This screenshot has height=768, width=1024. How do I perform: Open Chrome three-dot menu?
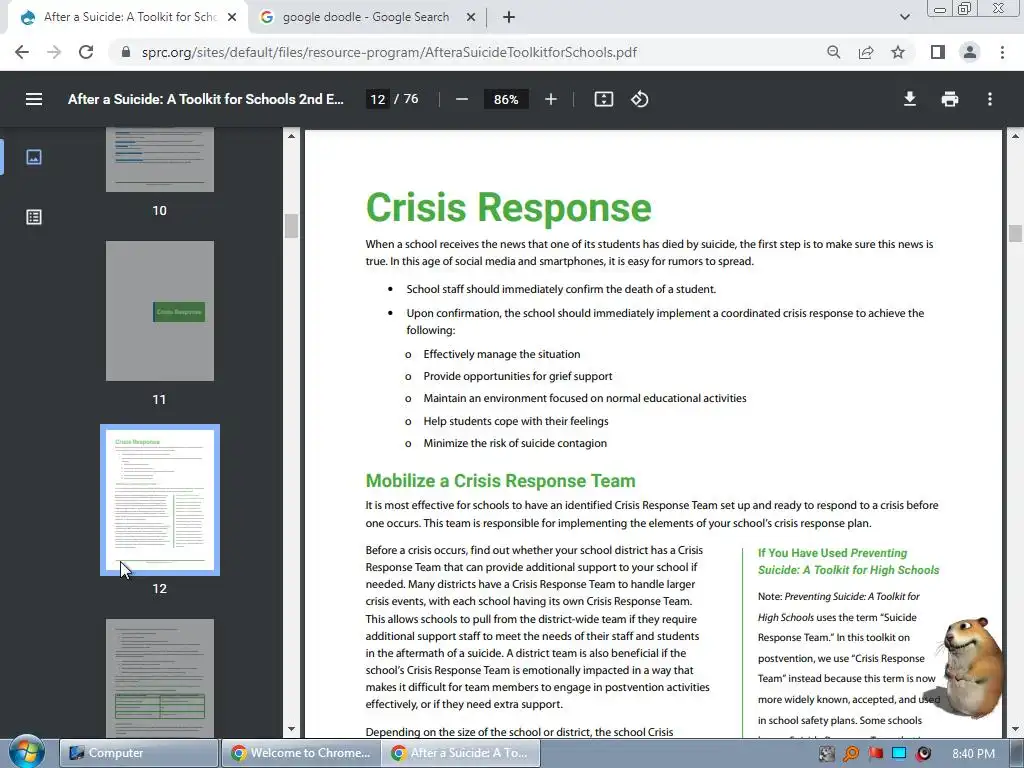pyautogui.click(x=1002, y=52)
